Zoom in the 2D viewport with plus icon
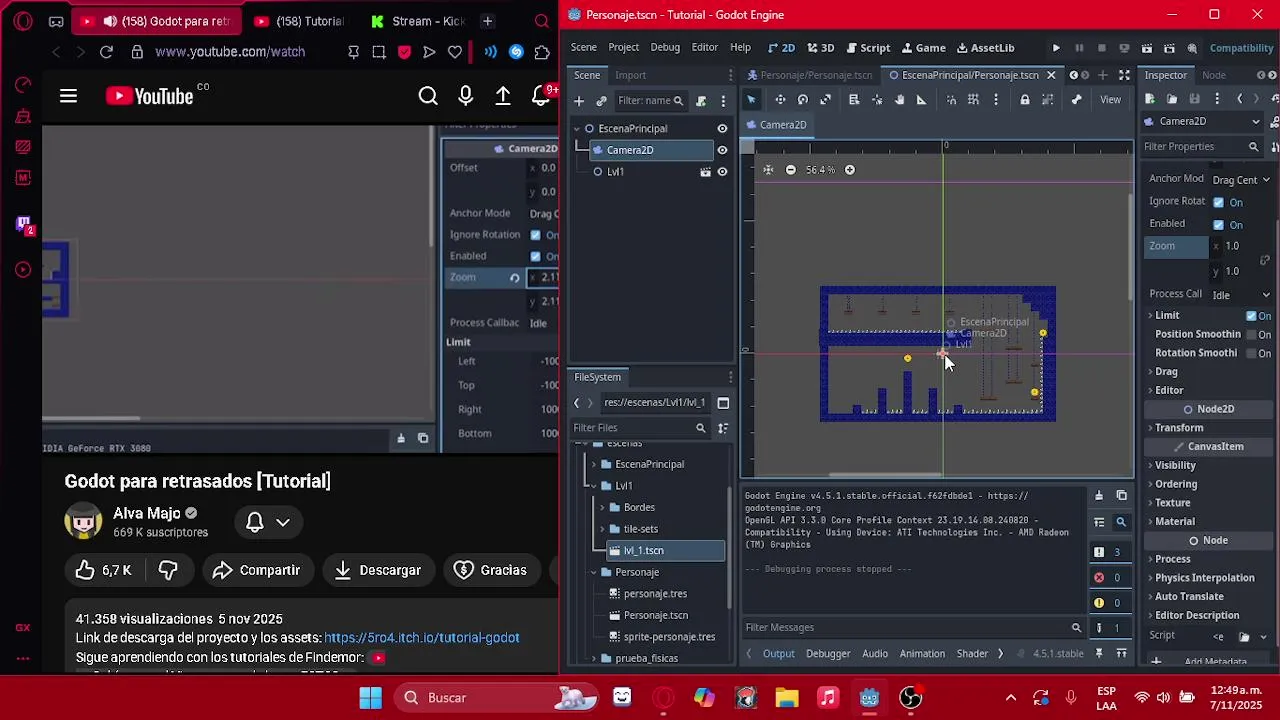This screenshot has height=720, width=1280. 849,170
